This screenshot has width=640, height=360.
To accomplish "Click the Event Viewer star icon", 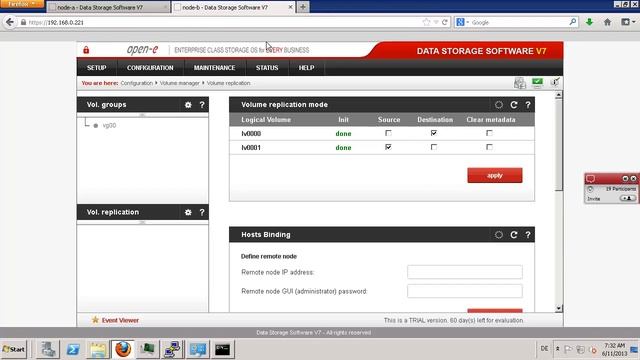I will (95, 320).
